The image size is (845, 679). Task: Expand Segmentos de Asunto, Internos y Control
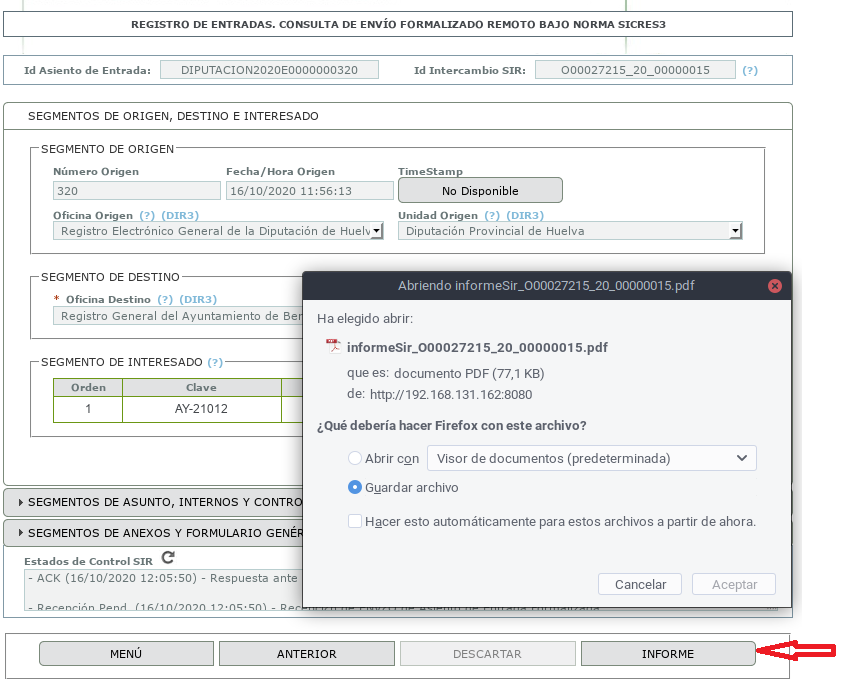point(154,502)
